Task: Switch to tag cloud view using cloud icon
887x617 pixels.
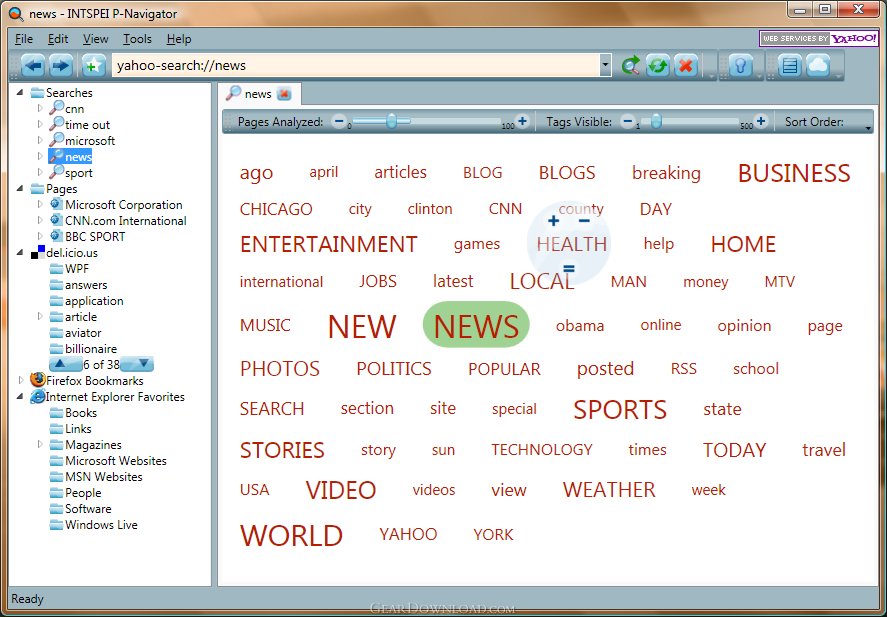Action: pos(818,66)
